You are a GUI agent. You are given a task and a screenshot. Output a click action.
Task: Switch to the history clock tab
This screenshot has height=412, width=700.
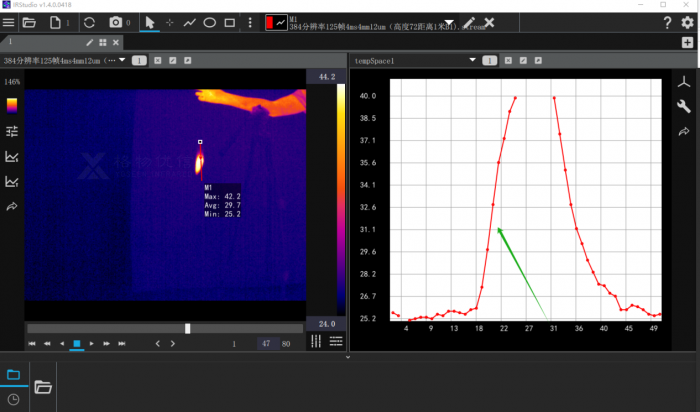(x=14, y=399)
